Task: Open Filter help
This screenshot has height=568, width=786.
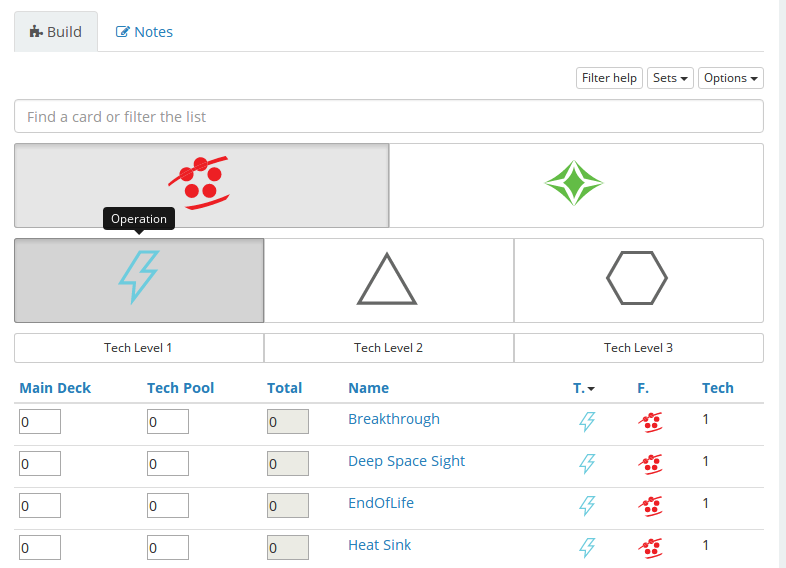Action: click(x=609, y=78)
